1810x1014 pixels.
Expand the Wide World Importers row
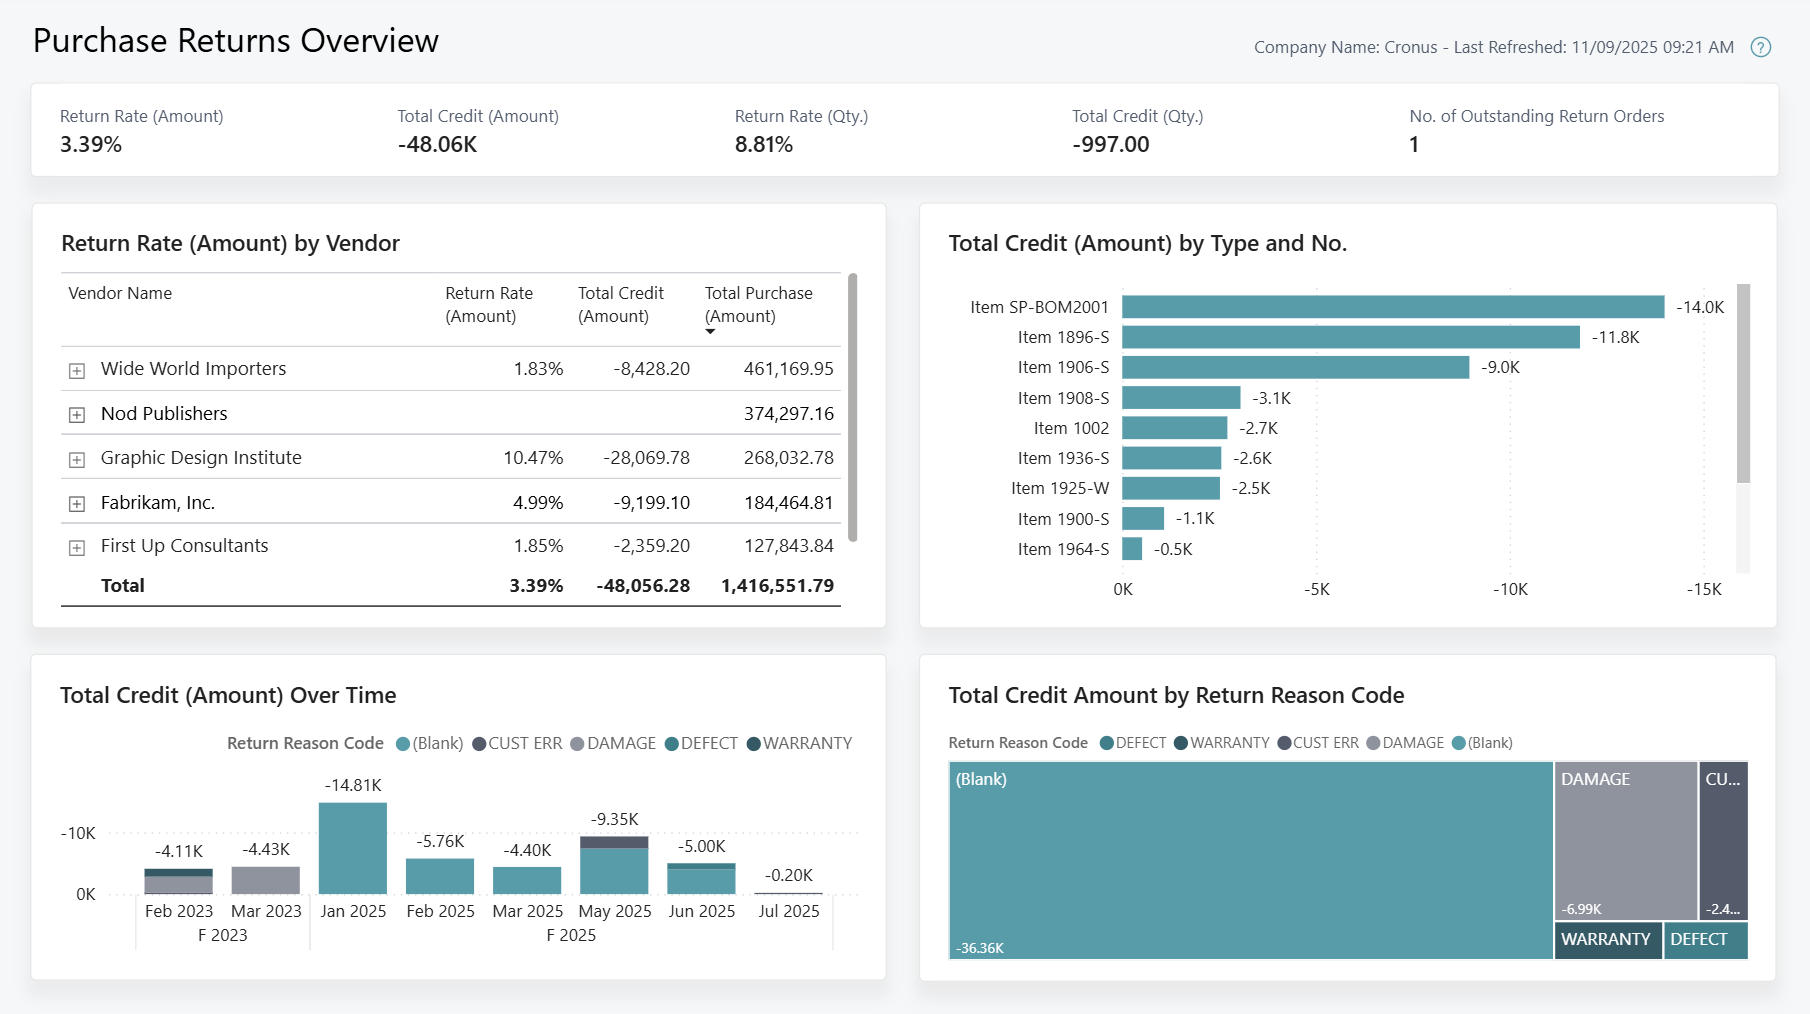(77, 368)
